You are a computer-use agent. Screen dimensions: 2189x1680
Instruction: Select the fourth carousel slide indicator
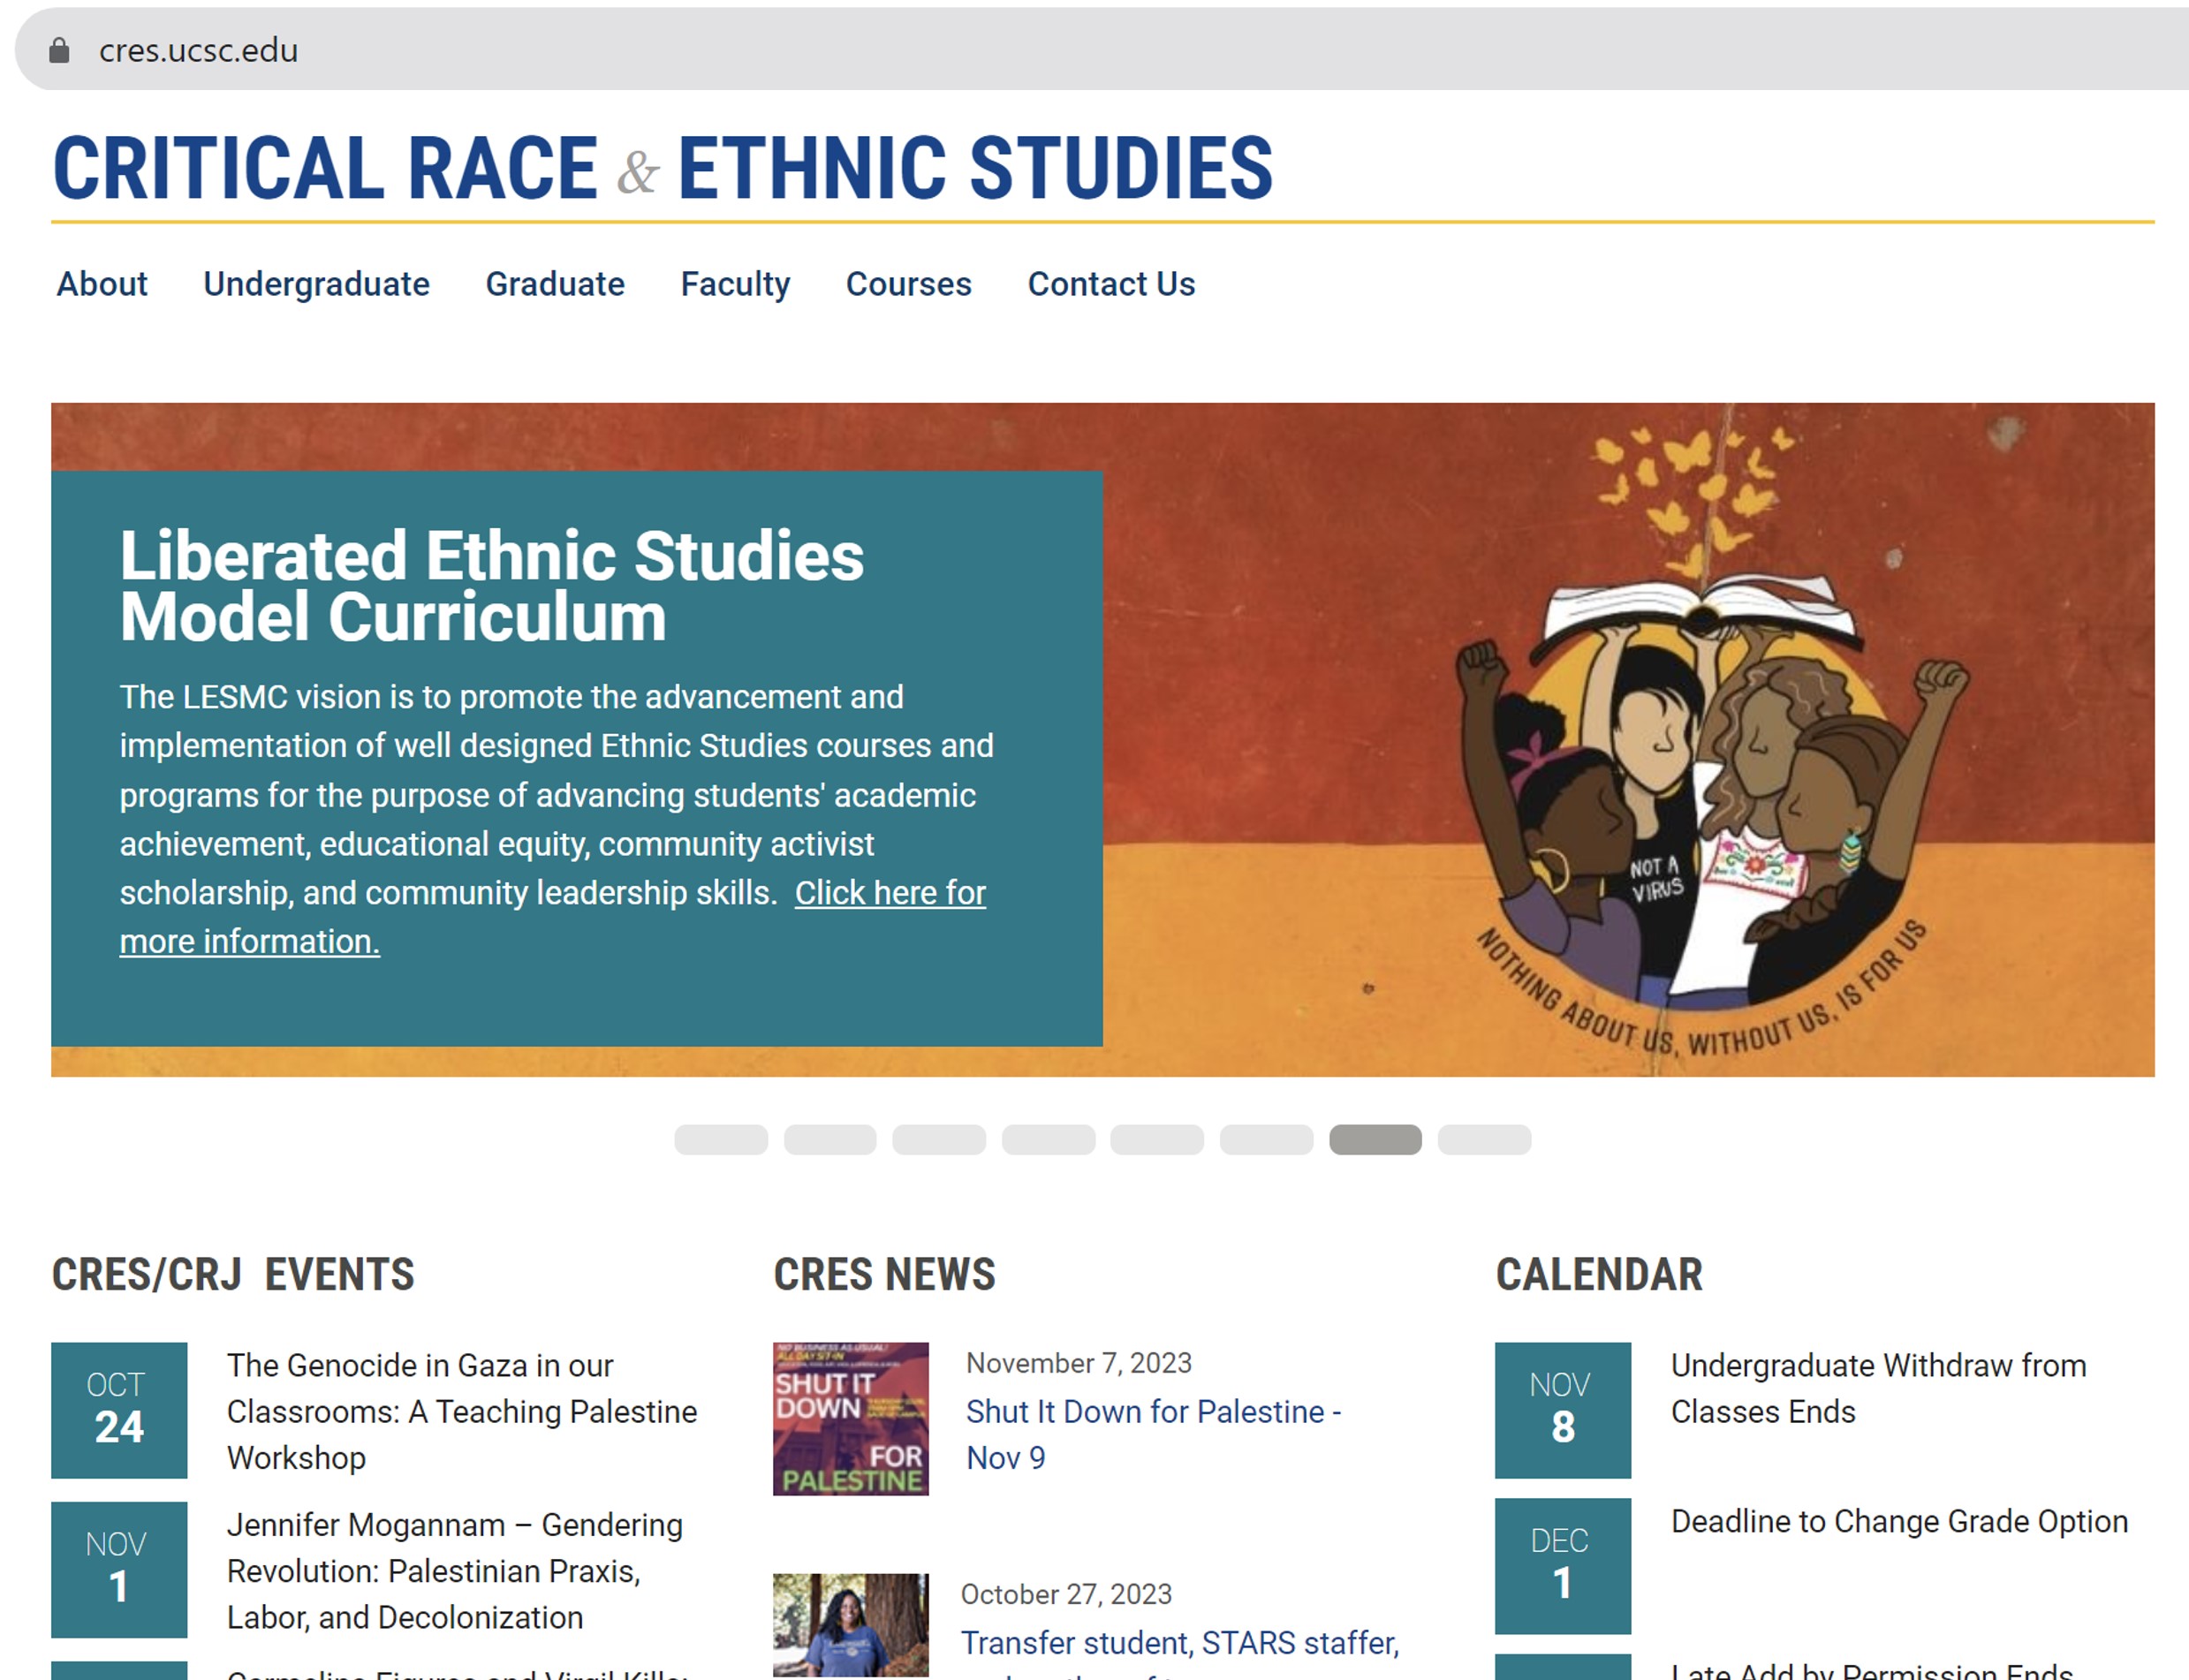(x=1048, y=1140)
